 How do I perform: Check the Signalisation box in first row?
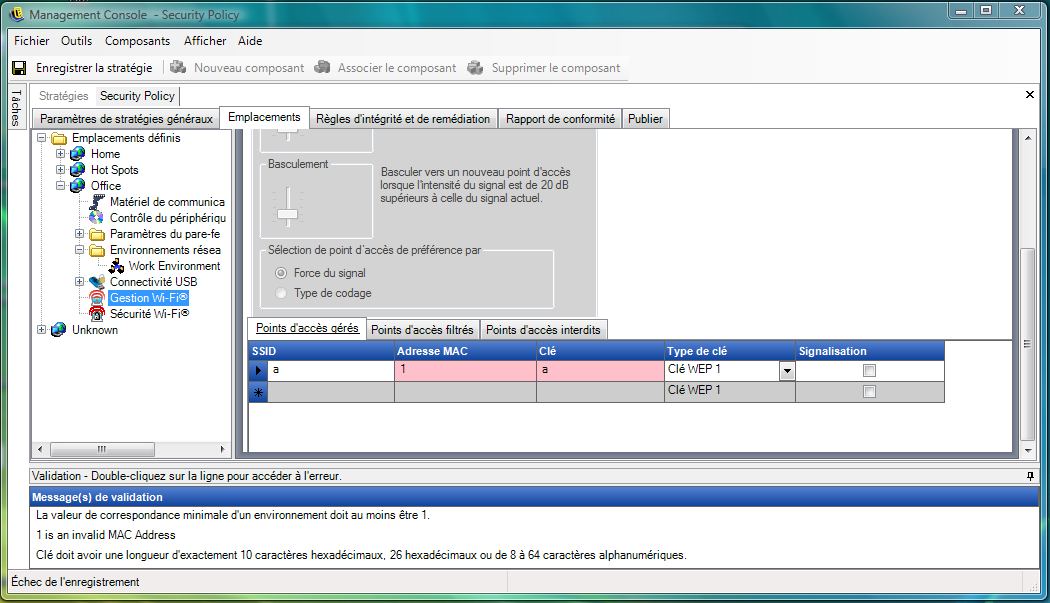tap(869, 371)
